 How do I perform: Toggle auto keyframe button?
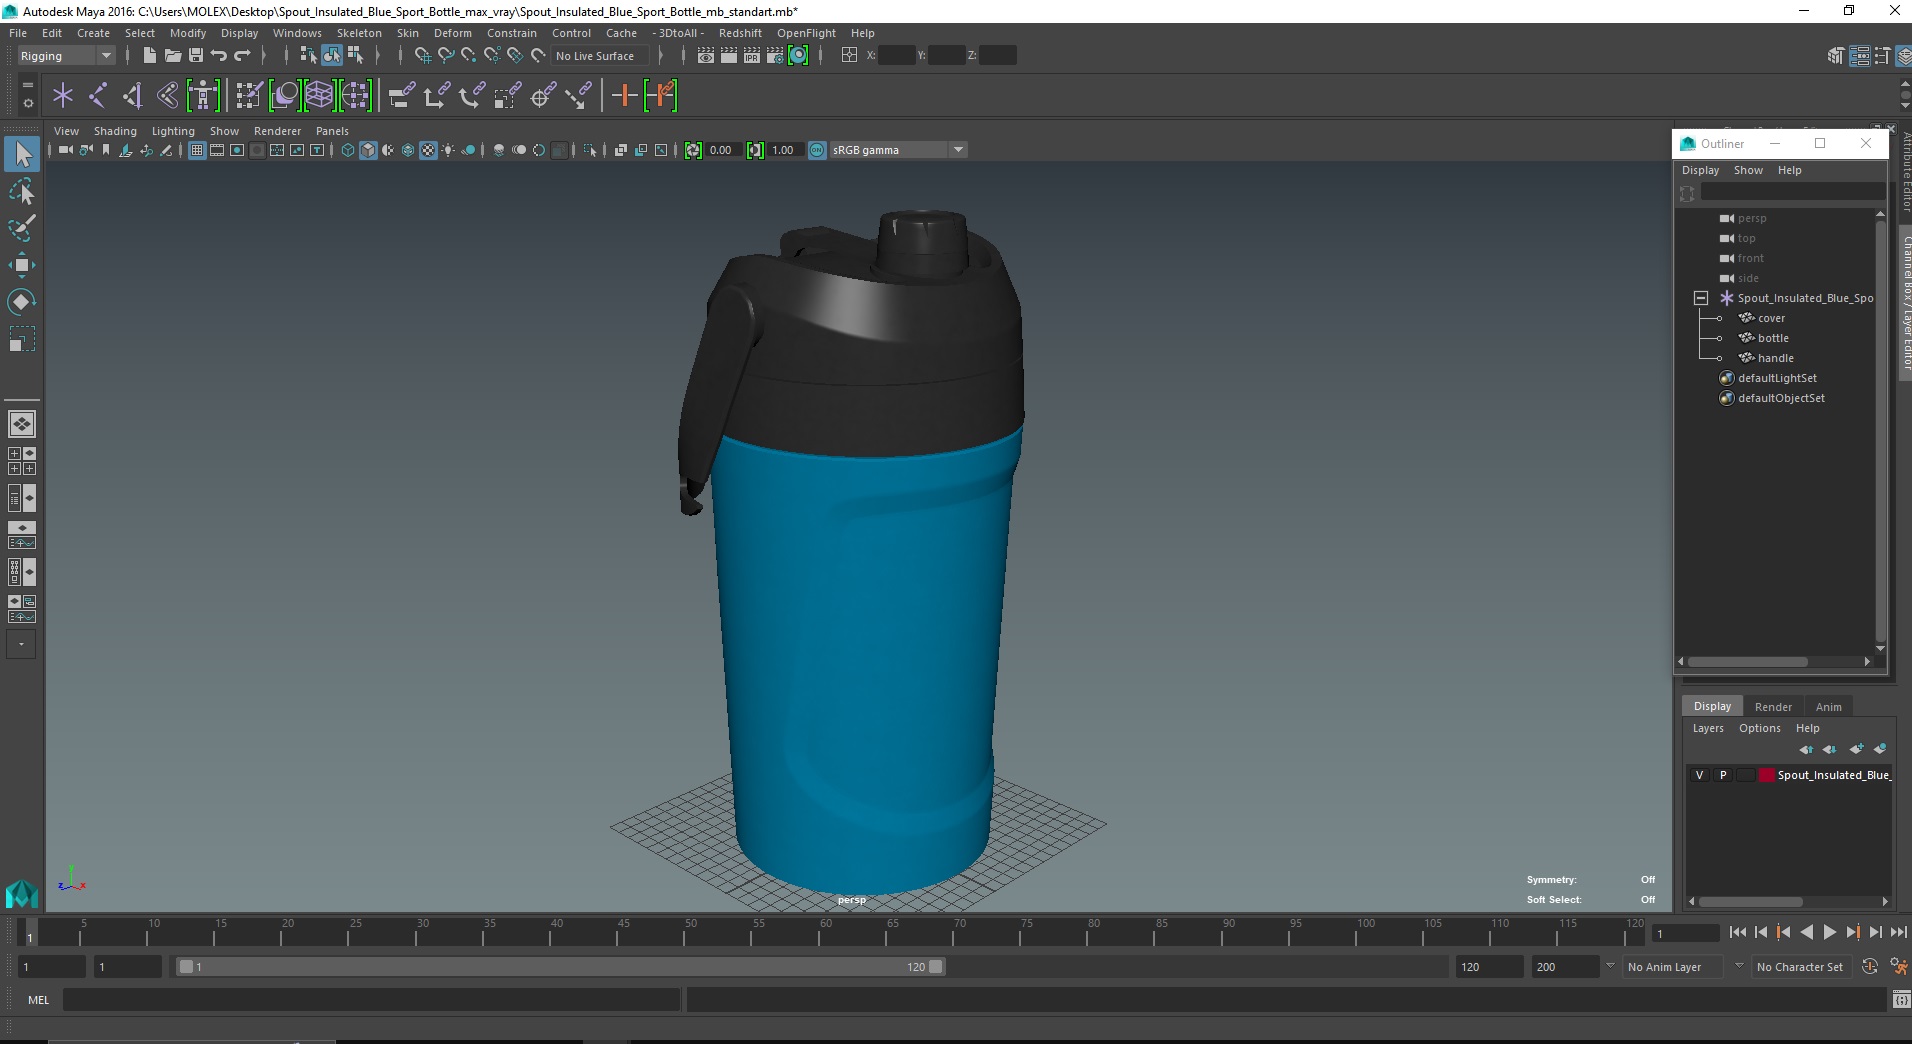tap(1870, 967)
